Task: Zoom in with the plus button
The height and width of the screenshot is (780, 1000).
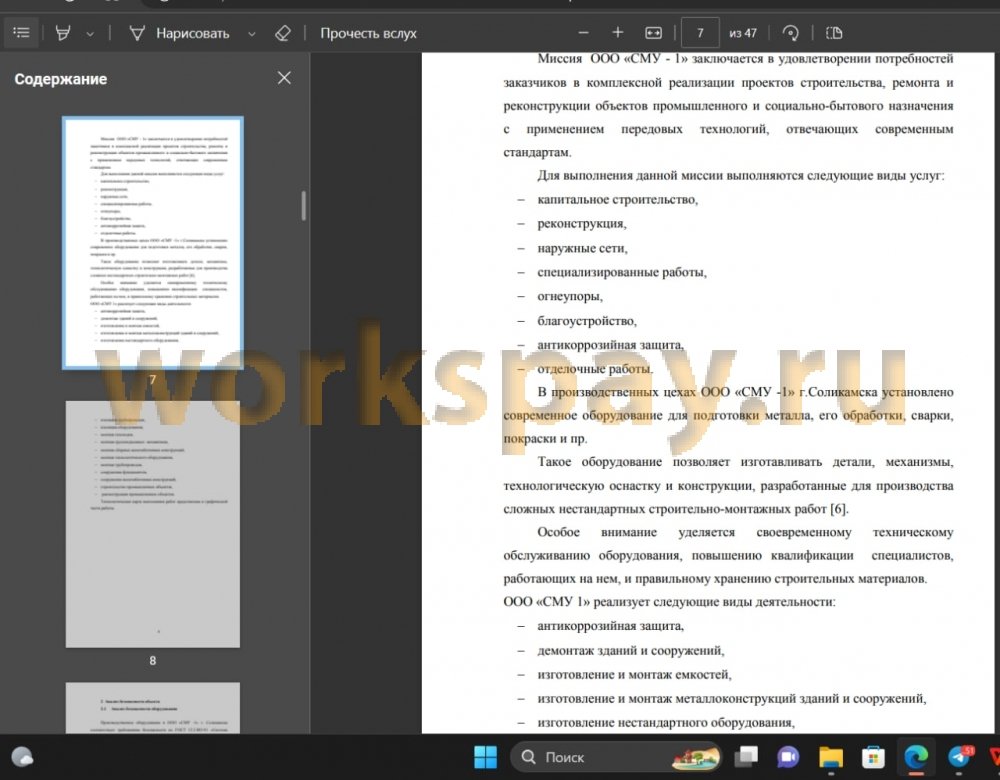Action: point(617,33)
